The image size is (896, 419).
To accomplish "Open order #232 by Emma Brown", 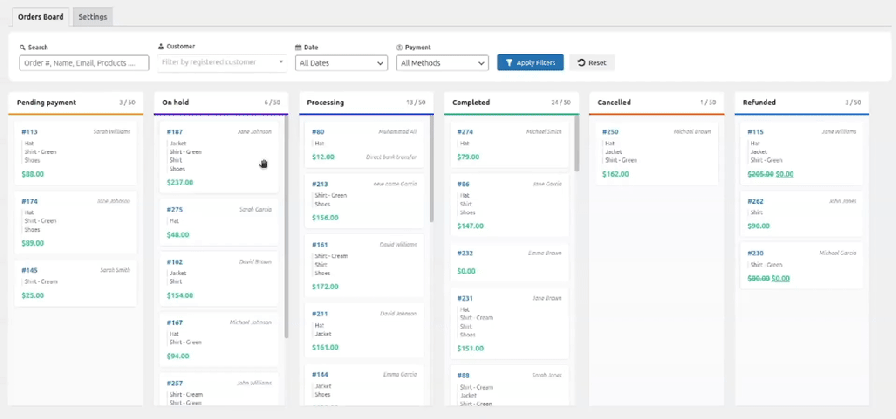I will 510,262.
